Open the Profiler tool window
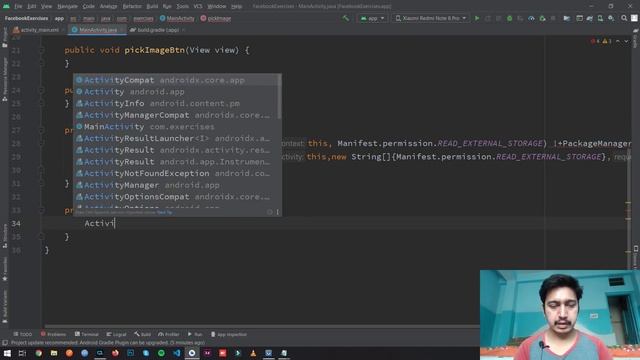The width and height of the screenshot is (640, 360). point(169,334)
